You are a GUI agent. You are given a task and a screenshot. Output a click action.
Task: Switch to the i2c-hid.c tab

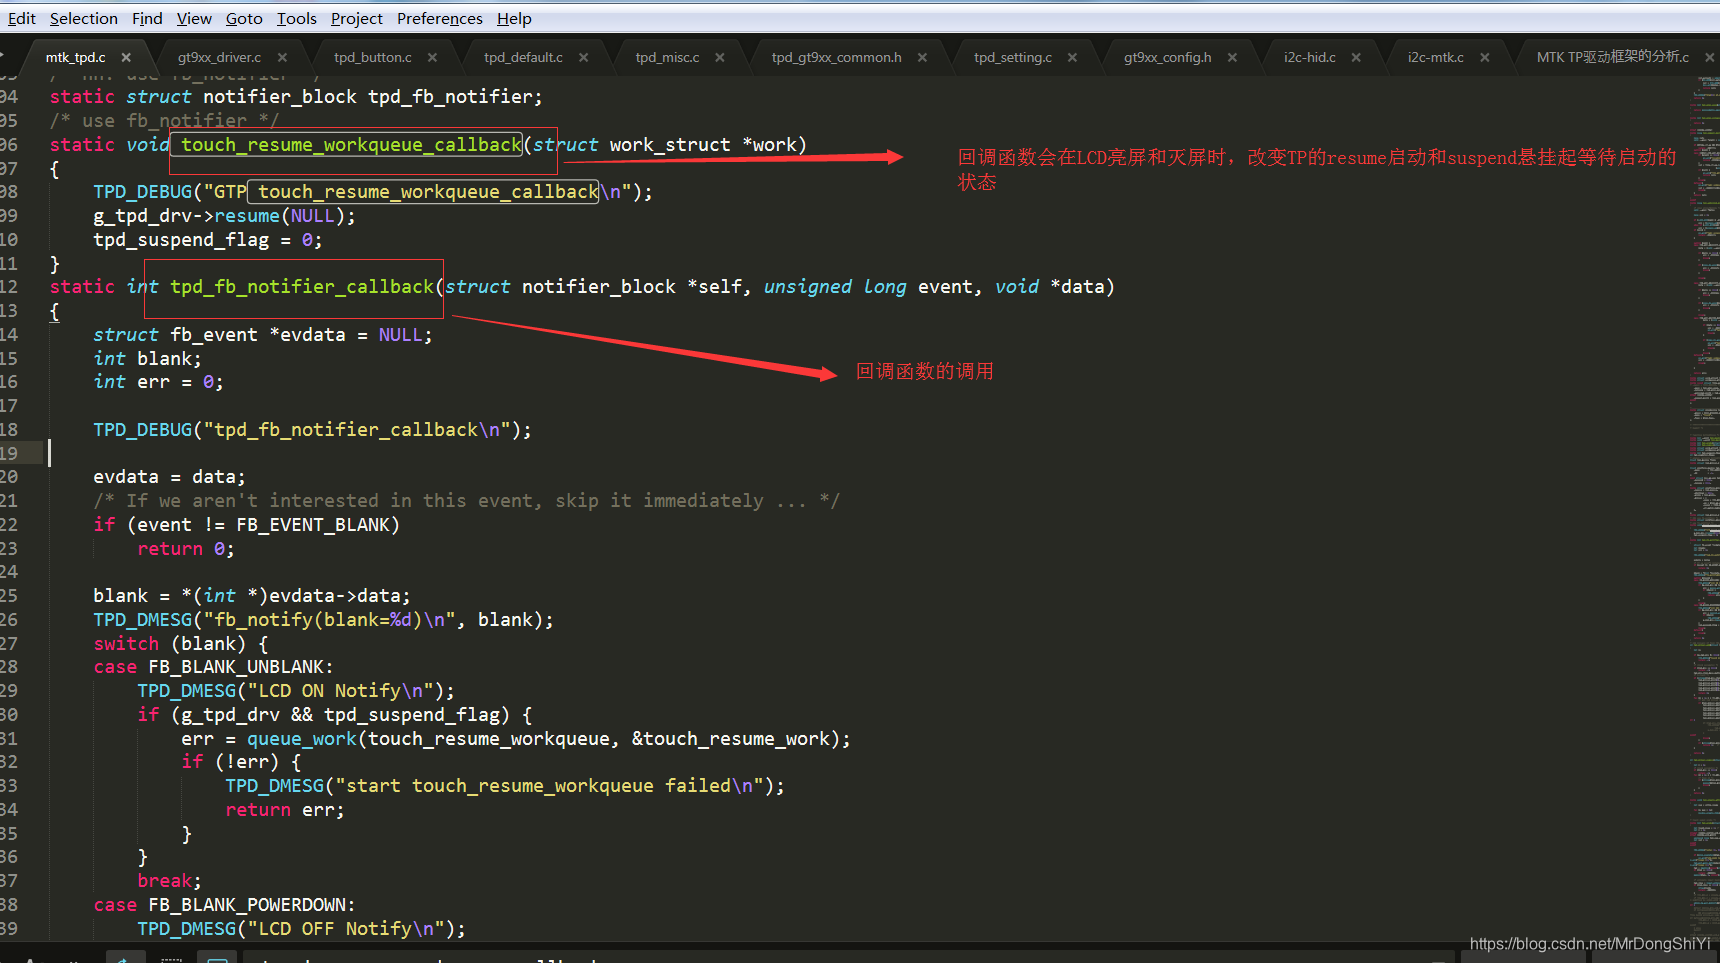click(x=1310, y=58)
